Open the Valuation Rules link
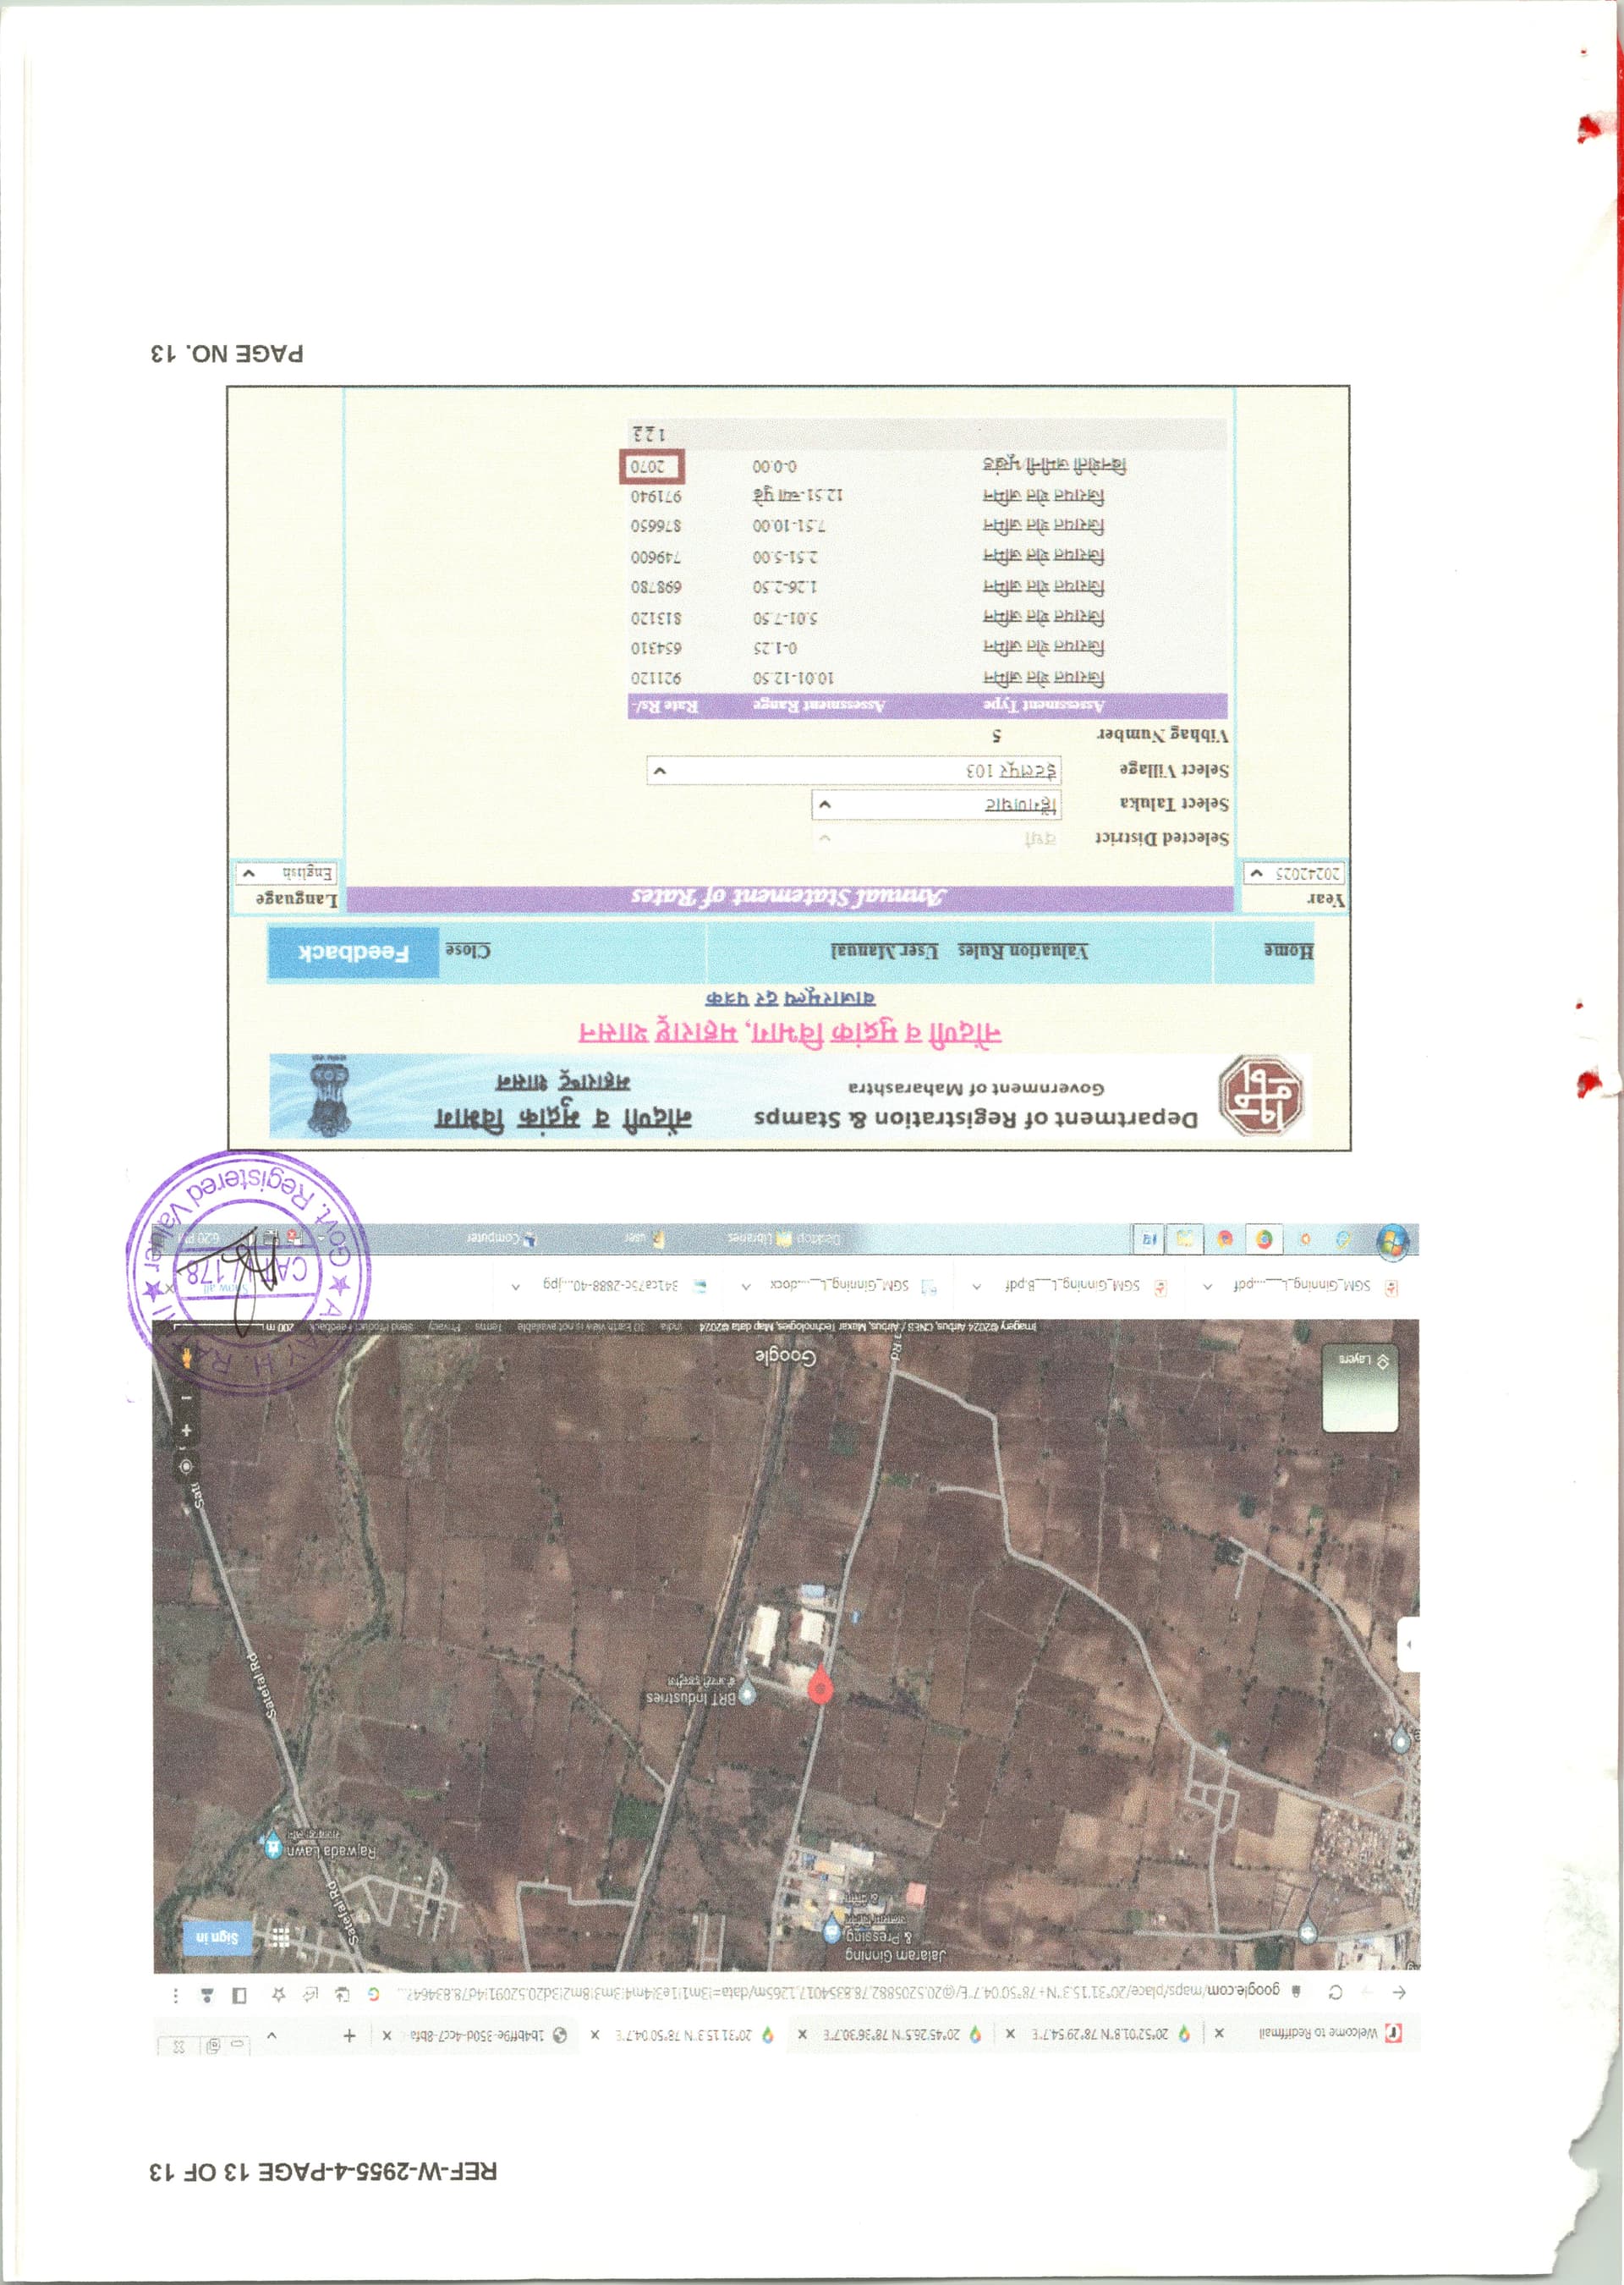The width and height of the screenshot is (1624, 2285). point(1023,950)
